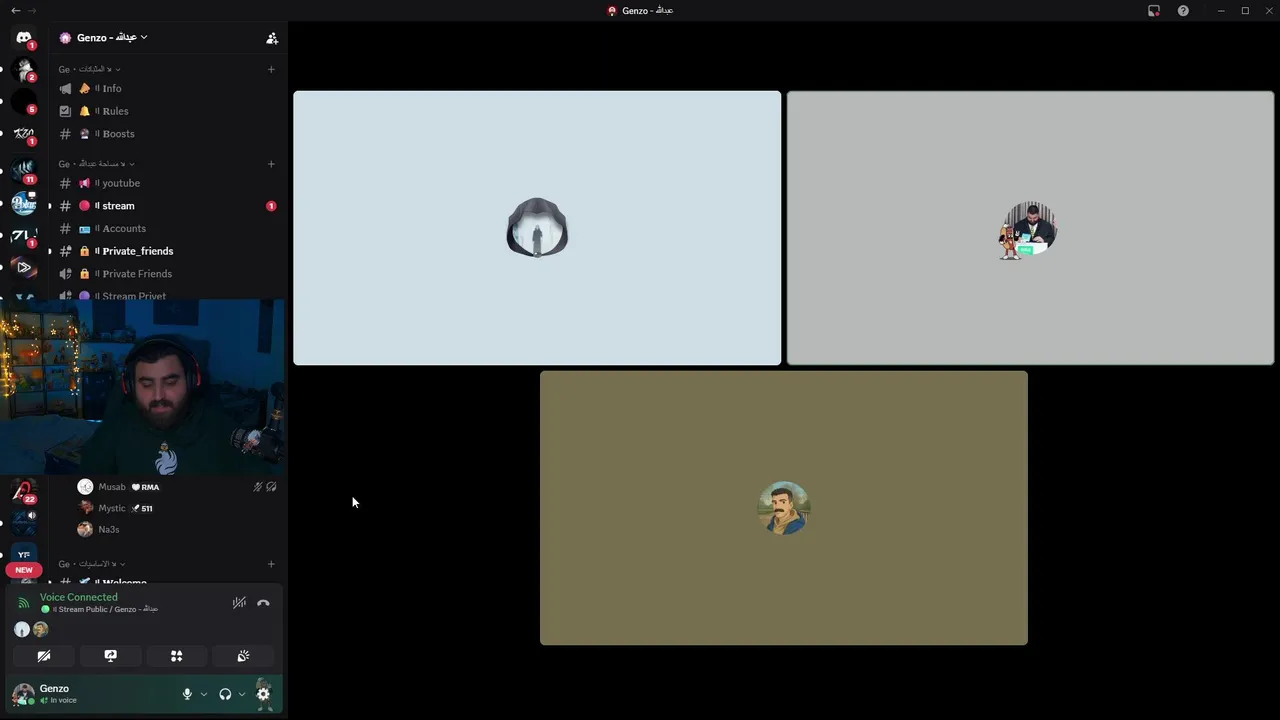Image resolution: width=1280 pixels, height=720 pixels.
Task: Disconnect from voice with hang-up icon
Action: pyautogui.click(x=263, y=603)
